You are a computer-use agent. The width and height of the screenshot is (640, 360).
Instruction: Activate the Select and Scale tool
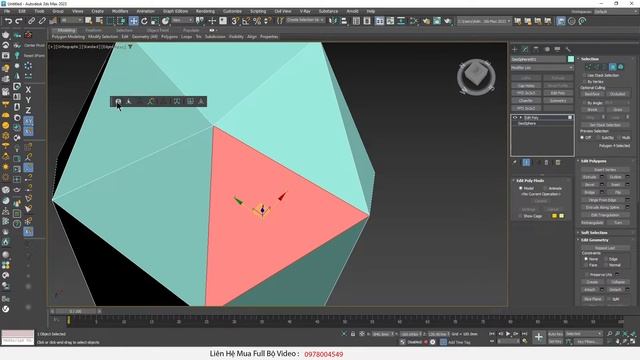click(155, 21)
